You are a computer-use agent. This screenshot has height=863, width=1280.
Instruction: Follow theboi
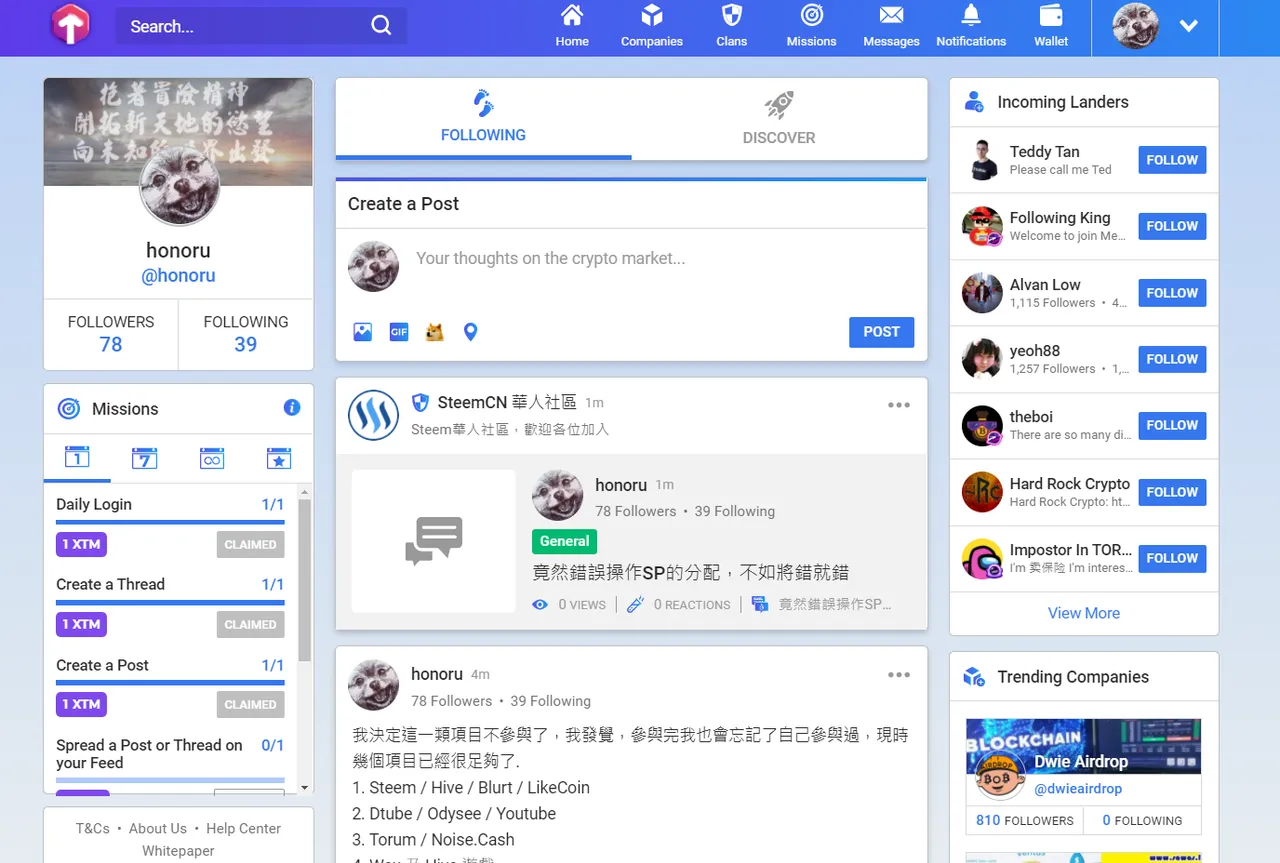(x=1172, y=425)
